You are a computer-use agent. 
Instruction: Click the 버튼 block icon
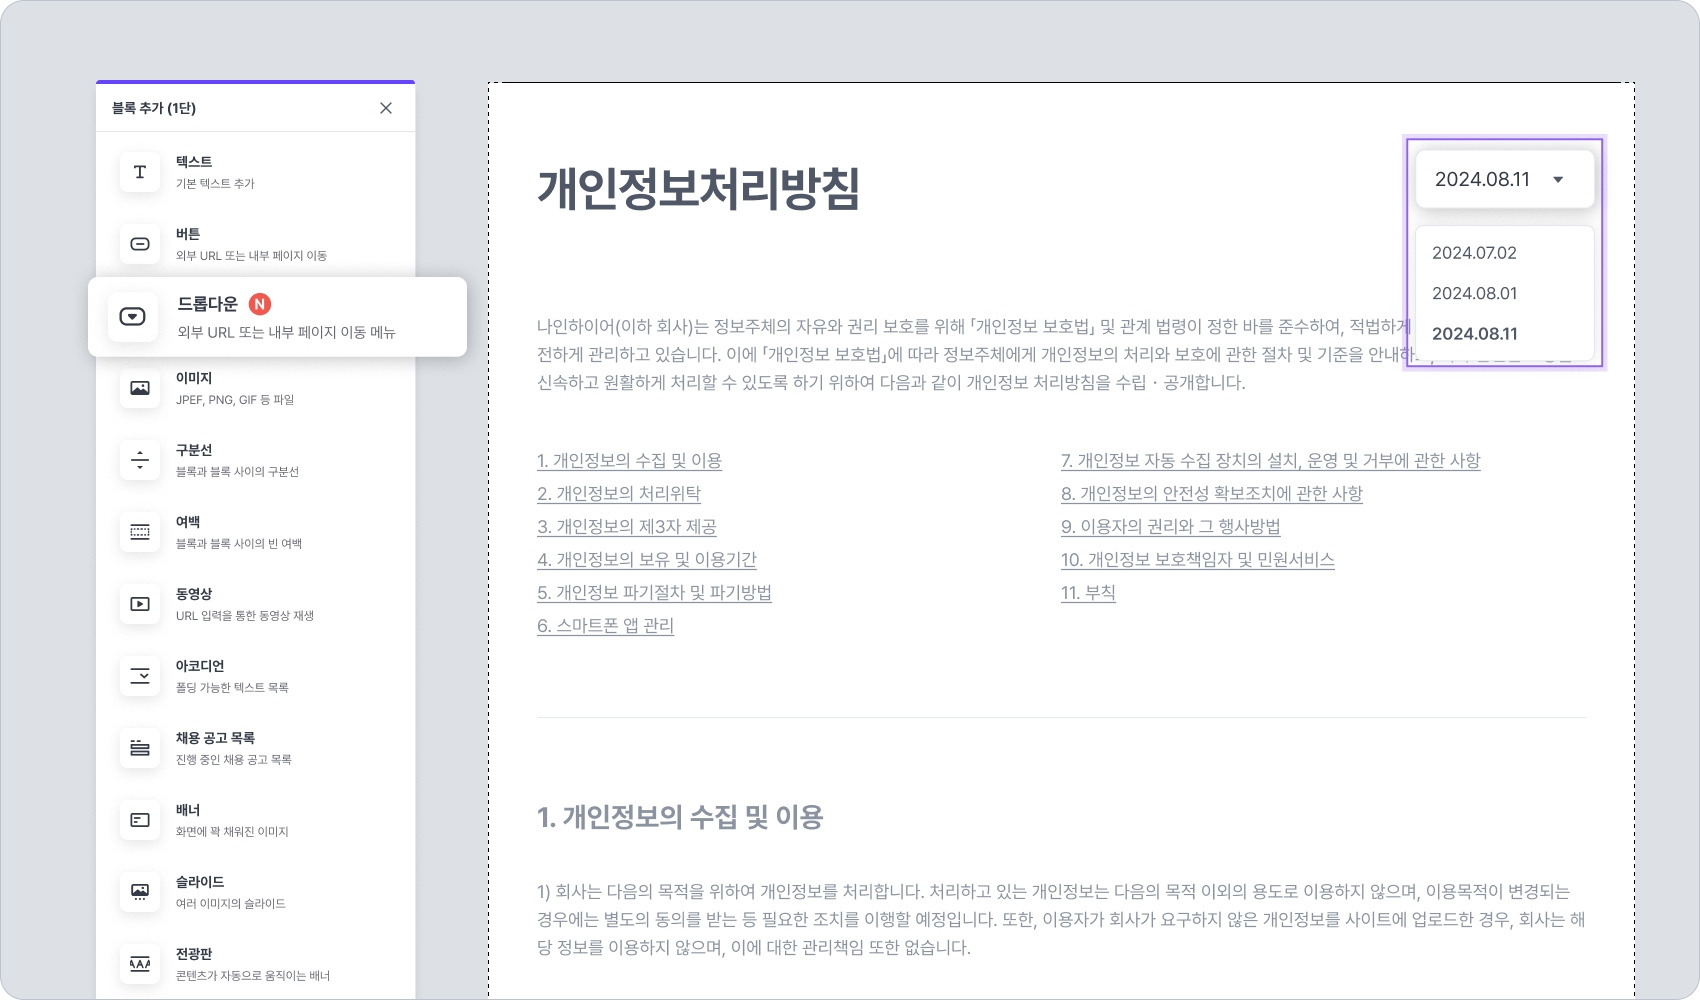[140, 244]
